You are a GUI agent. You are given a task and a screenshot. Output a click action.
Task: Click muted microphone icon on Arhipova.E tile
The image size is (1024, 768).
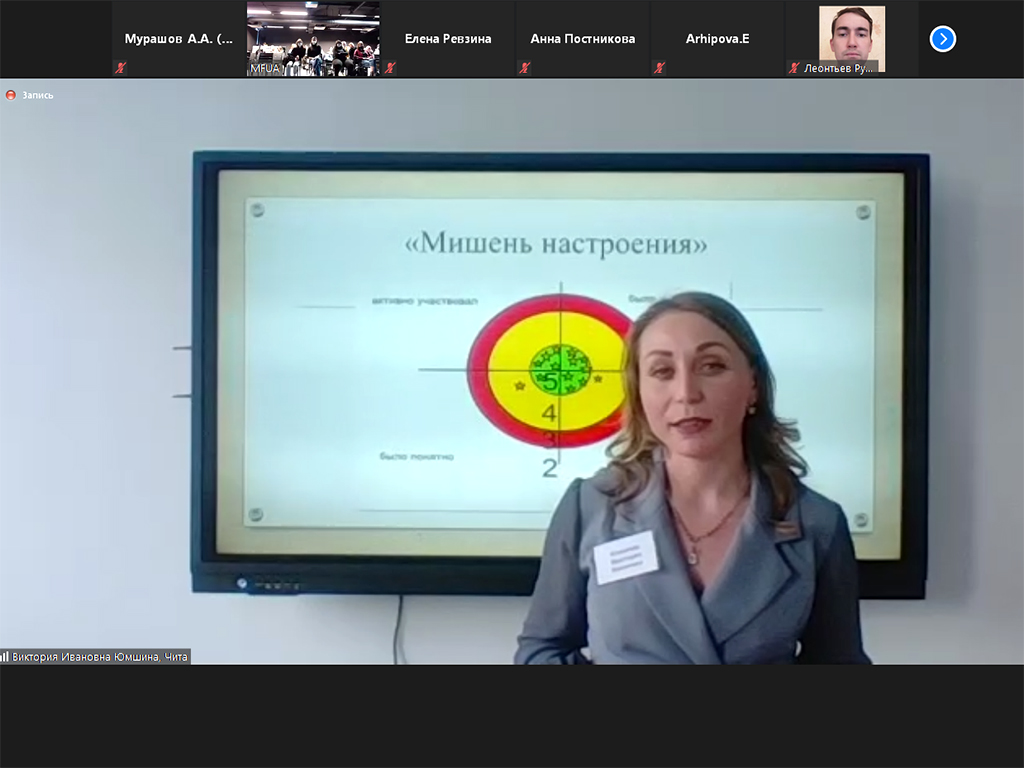(x=660, y=67)
